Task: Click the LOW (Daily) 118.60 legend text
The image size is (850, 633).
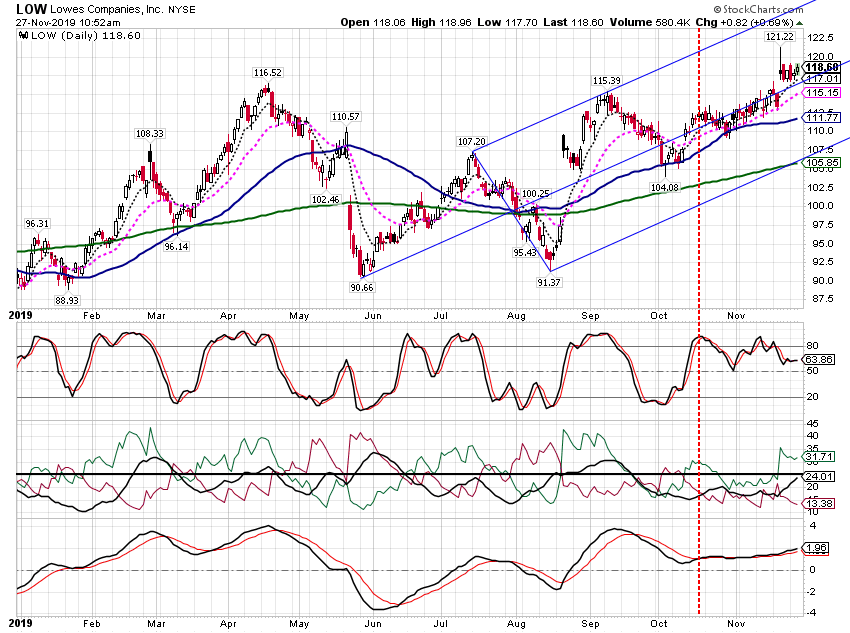Action: (x=86, y=36)
